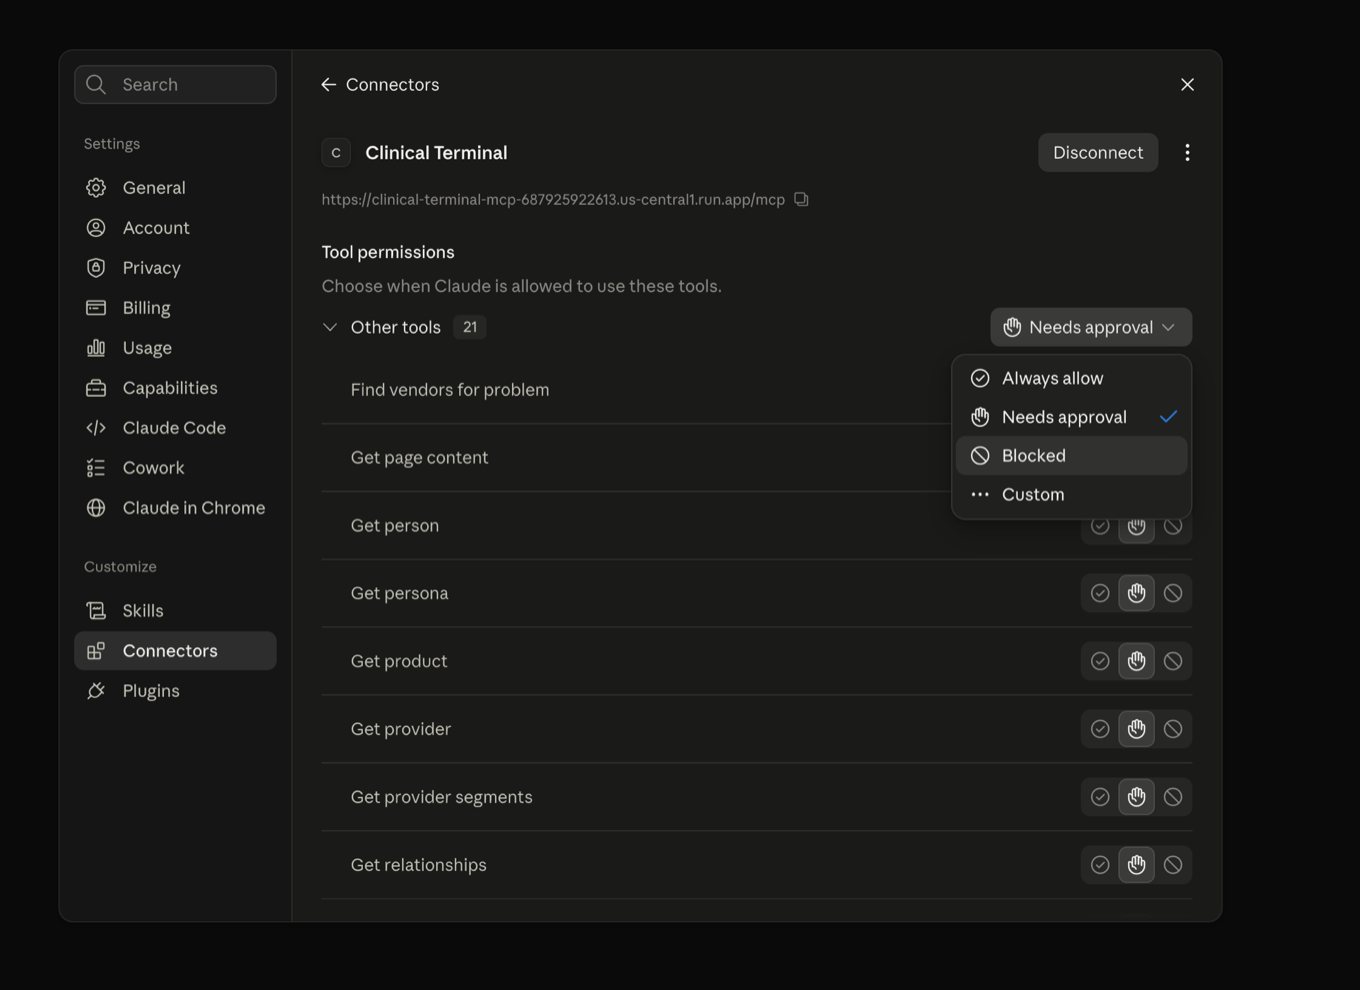Open the Plugins page
Image resolution: width=1360 pixels, height=990 pixels.
(x=175, y=690)
